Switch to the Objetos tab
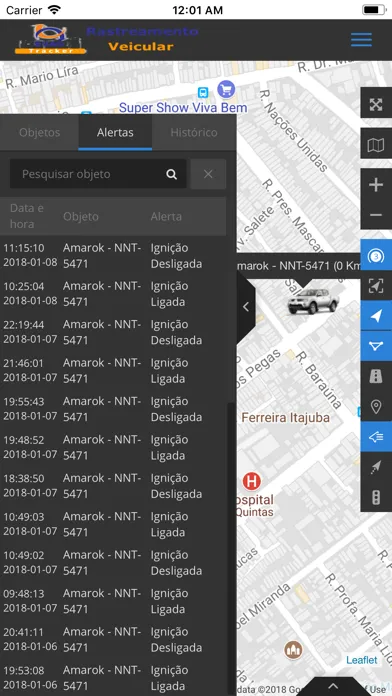The height and width of the screenshot is (696, 392). [x=40, y=132]
